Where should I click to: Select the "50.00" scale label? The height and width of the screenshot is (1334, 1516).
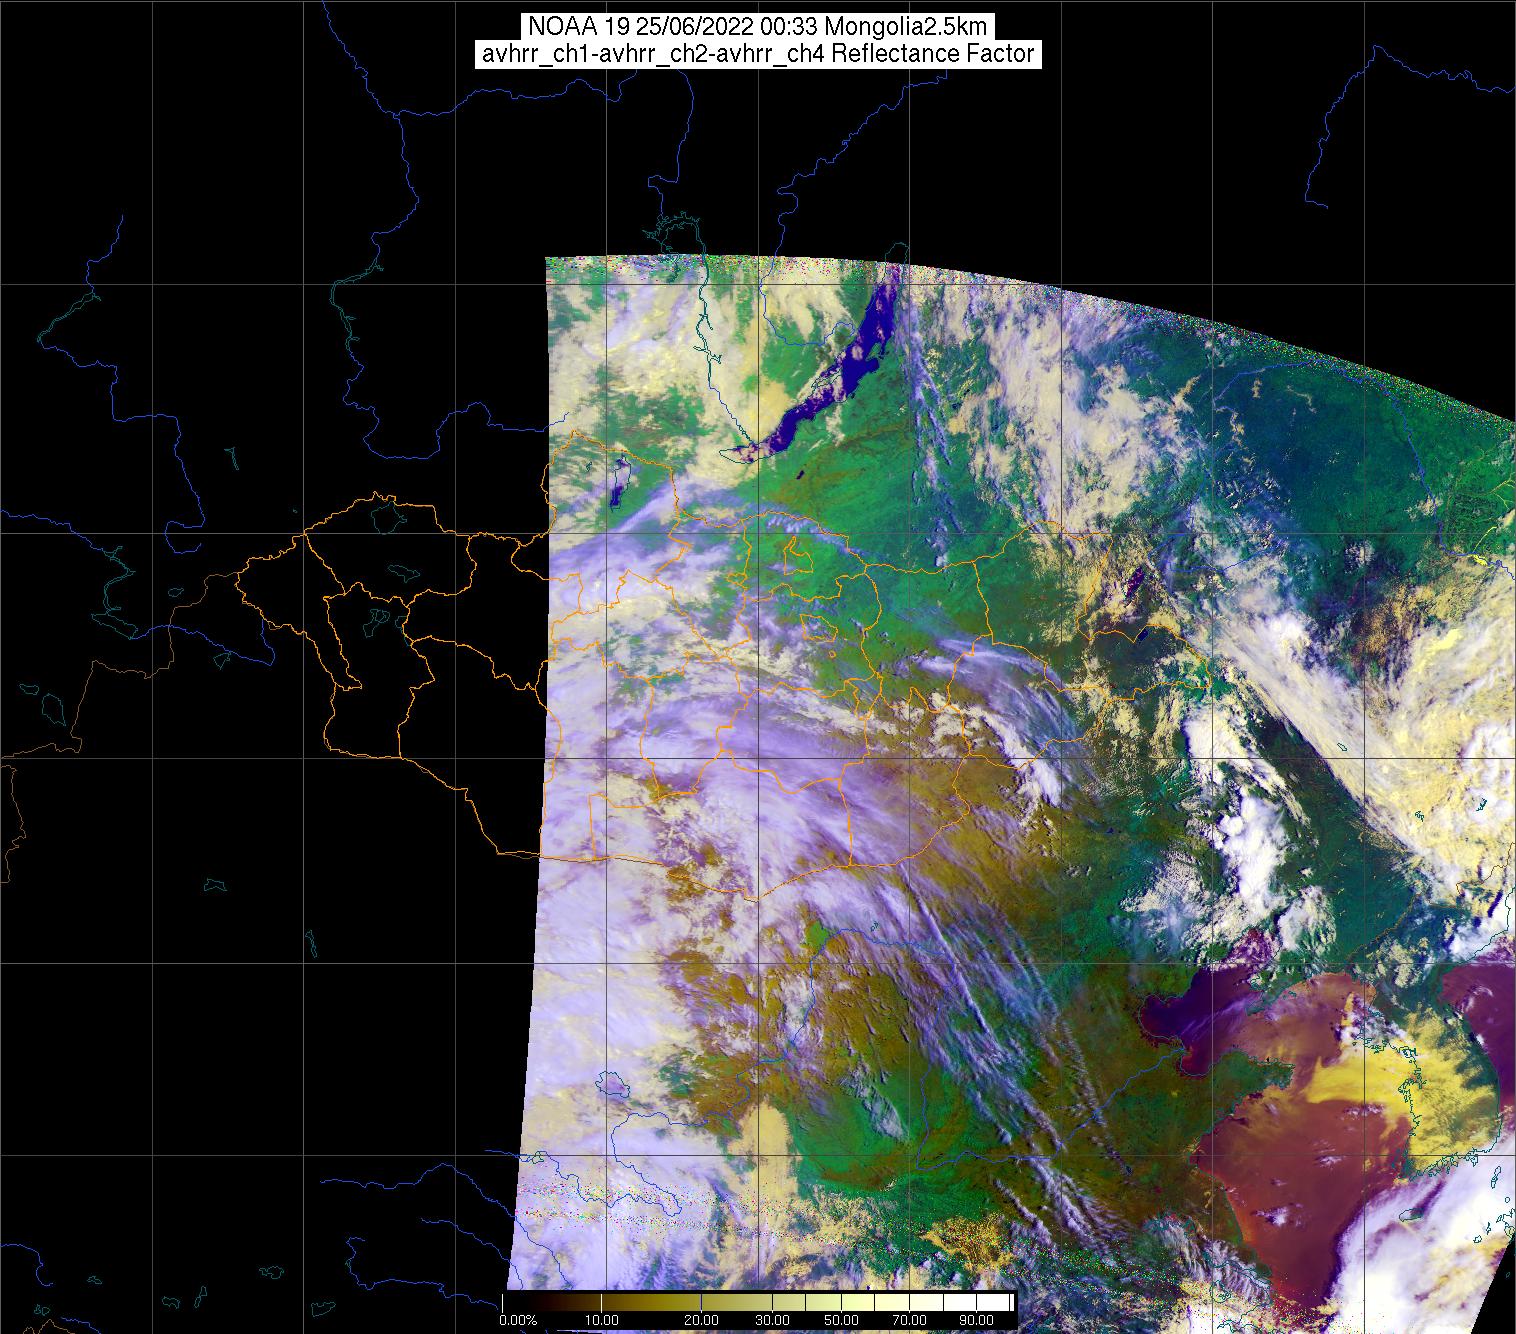[841, 1320]
